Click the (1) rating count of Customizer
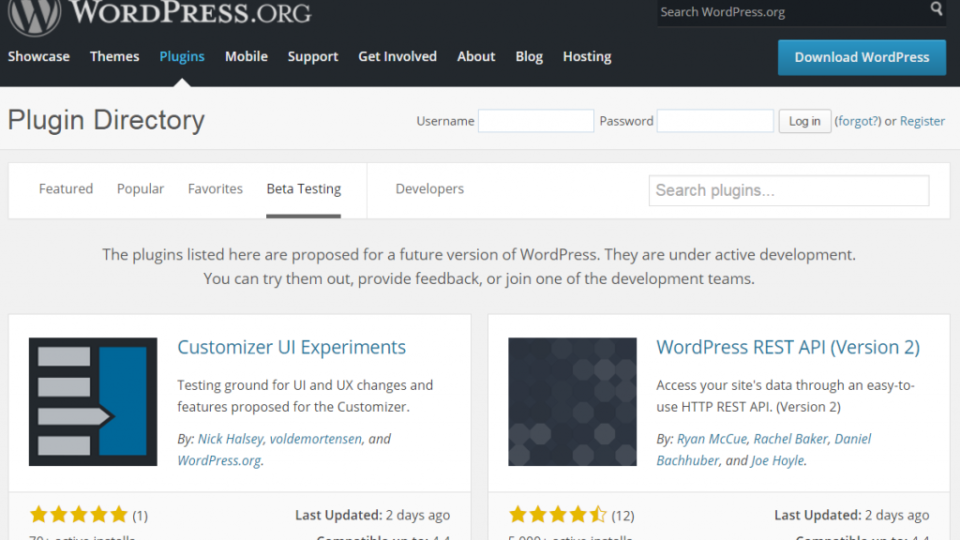960x540 pixels. point(140,516)
